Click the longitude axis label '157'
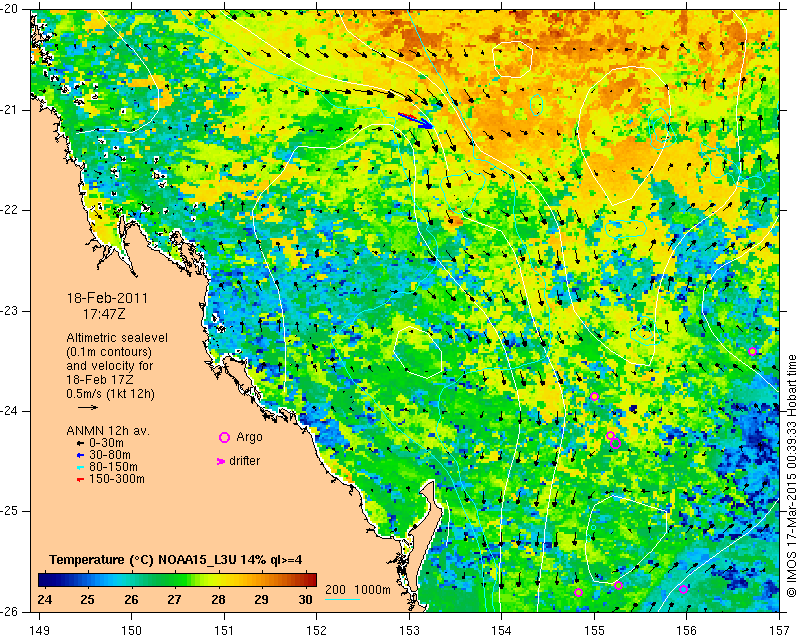Viewport: 800px width, 640px height. (780, 631)
